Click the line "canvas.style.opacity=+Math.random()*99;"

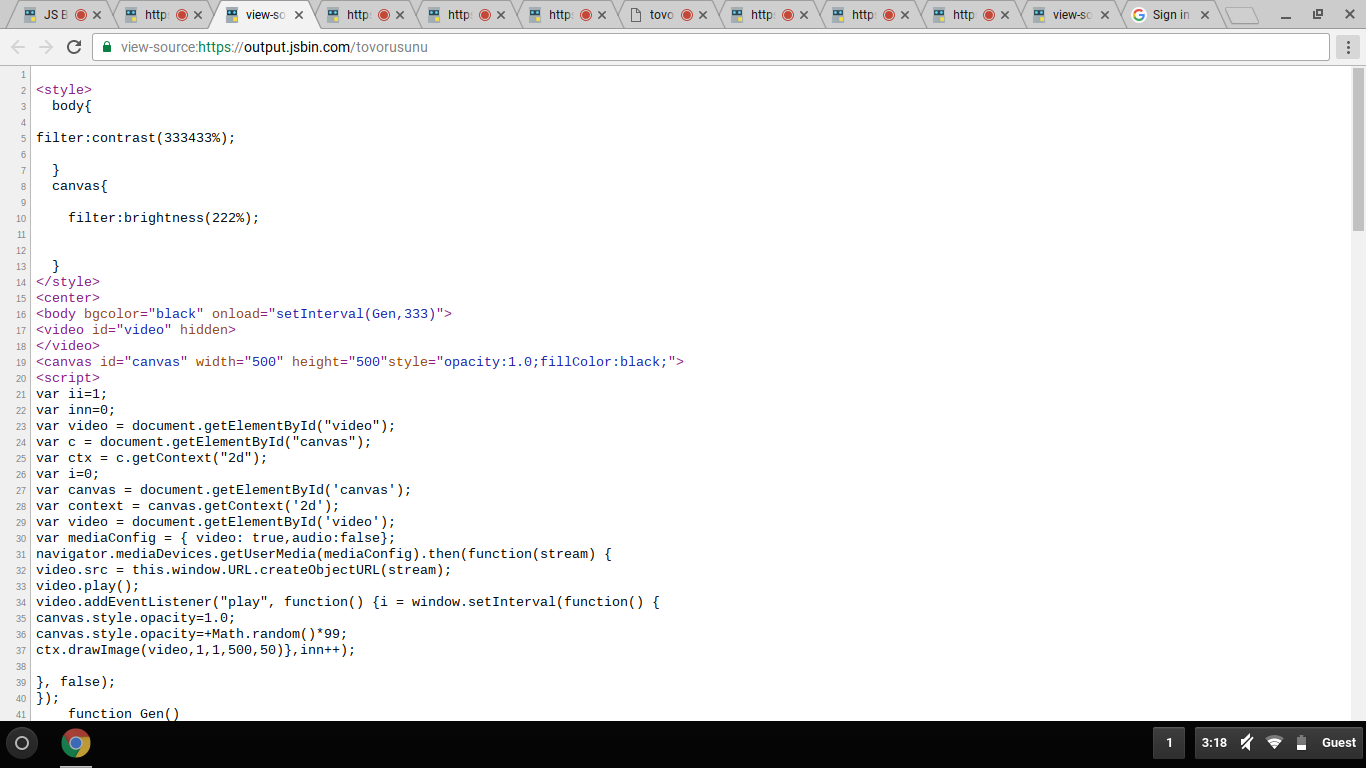pyautogui.click(x=192, y=634)
